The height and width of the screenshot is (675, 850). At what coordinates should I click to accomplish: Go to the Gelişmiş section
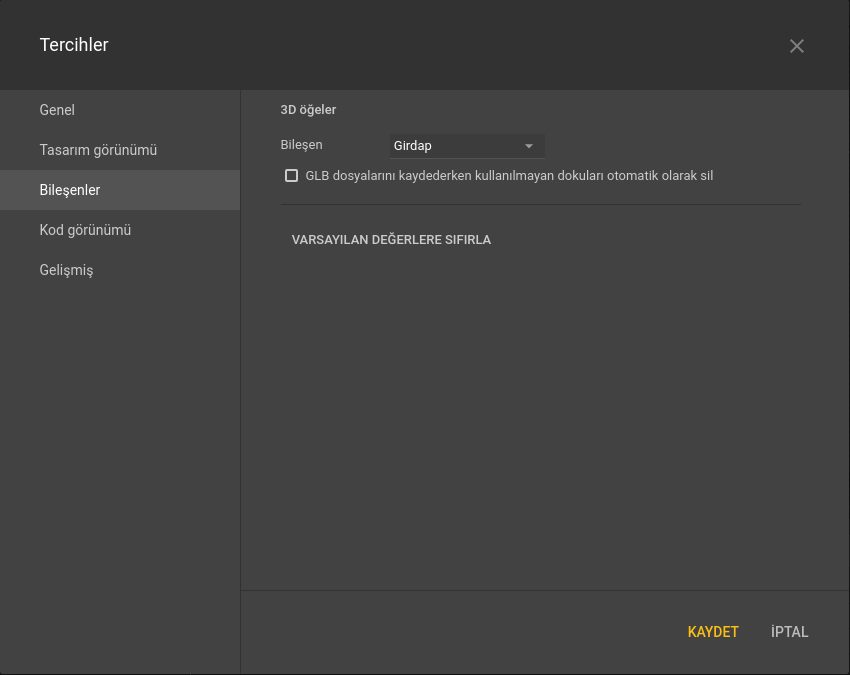click(66, 270)
